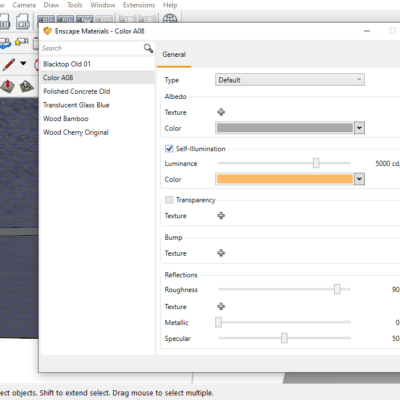400x400 pixels.
Task: Click the globe icon in the toolbar
Action: point(170,19)
